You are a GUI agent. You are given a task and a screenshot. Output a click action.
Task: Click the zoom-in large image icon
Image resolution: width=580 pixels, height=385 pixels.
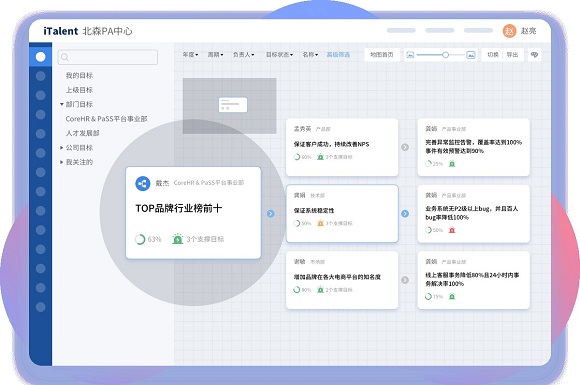point(471,55)
